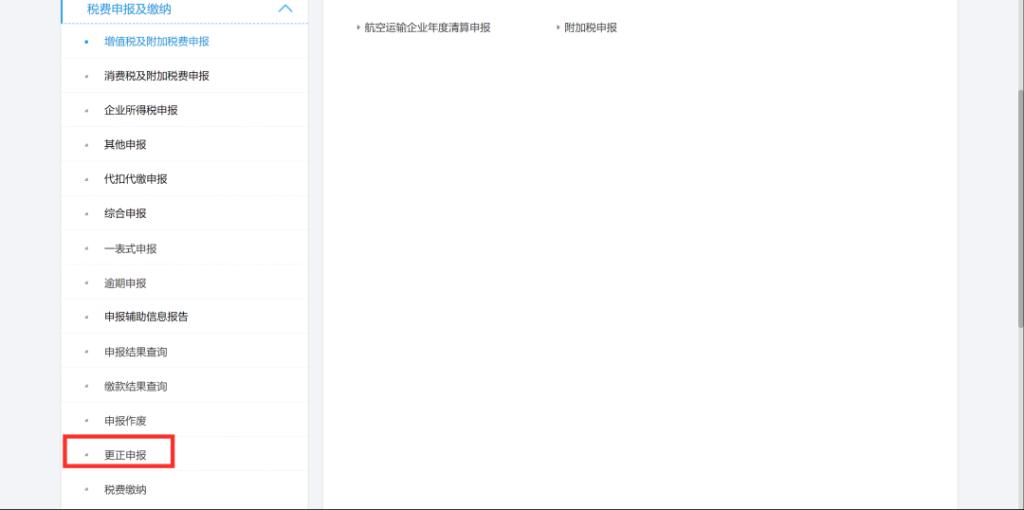Go to 税费缴纳
This screenshot has width=1024, height=510.
(125, 489)
